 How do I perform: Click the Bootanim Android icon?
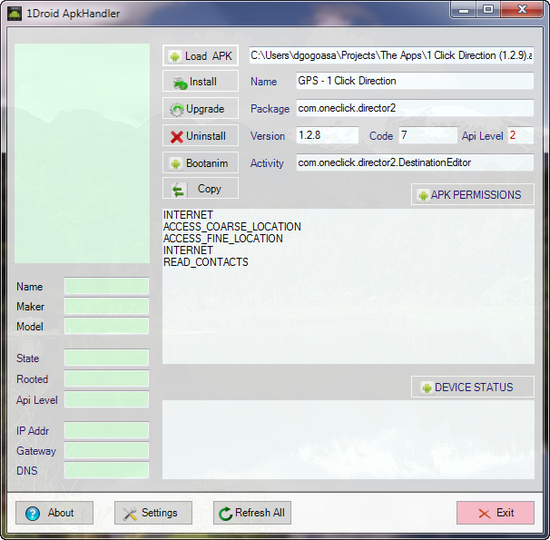click(175, 164)
